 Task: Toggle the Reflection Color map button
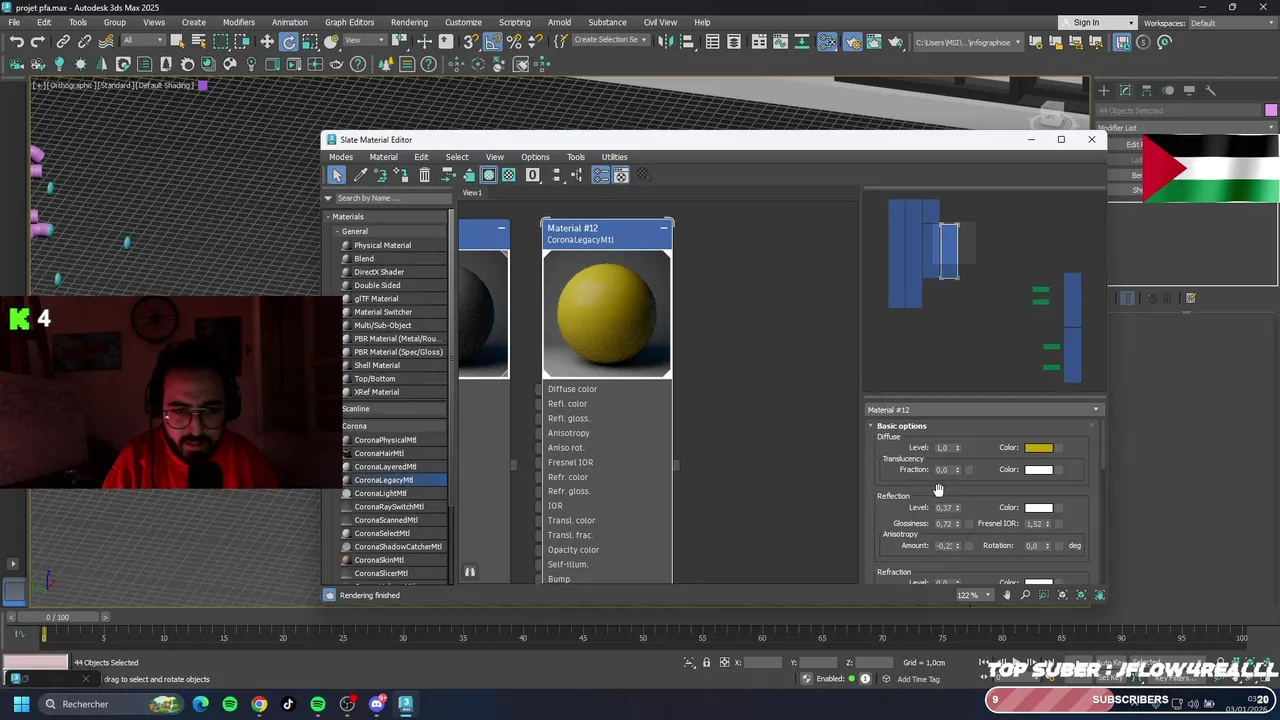coord(1060,508)
